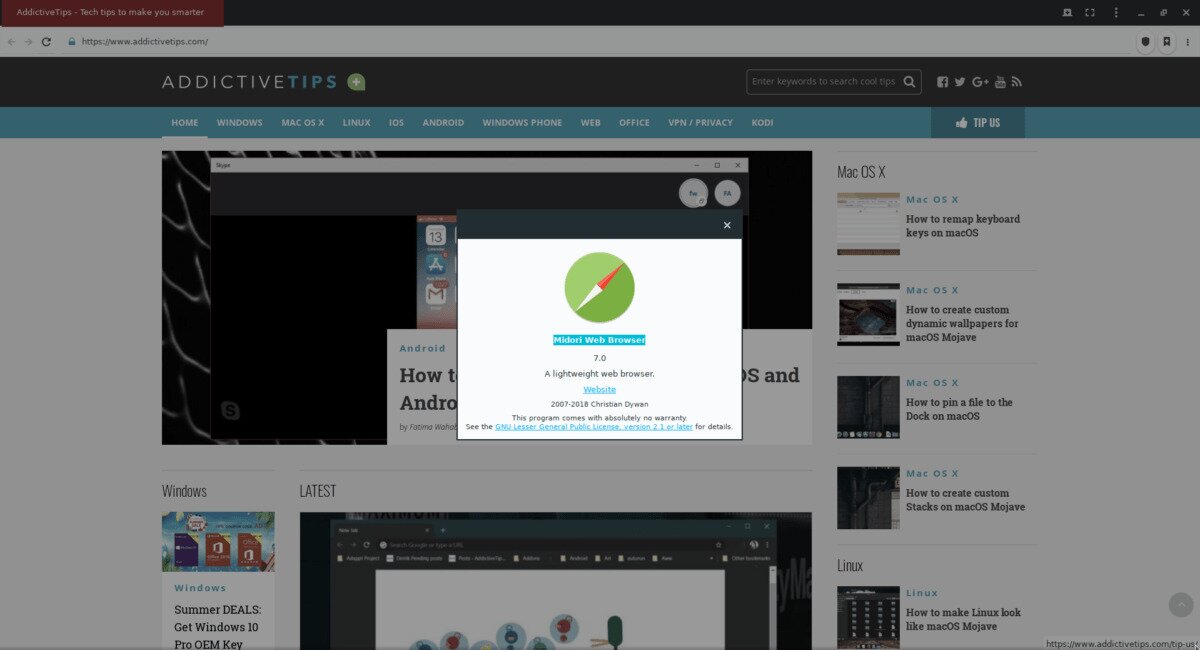Open the VPN / PRIVACY nav item
The height and width of the screenshot is (650, 1200).
coord(701,122)
